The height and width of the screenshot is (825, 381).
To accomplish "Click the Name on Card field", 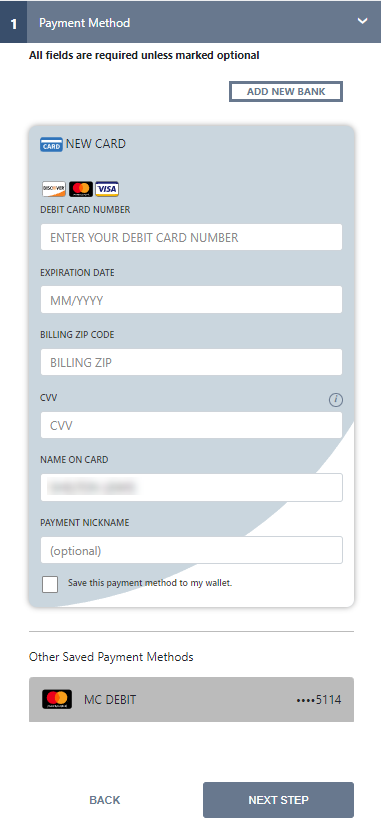I will [x=192, y=487].
